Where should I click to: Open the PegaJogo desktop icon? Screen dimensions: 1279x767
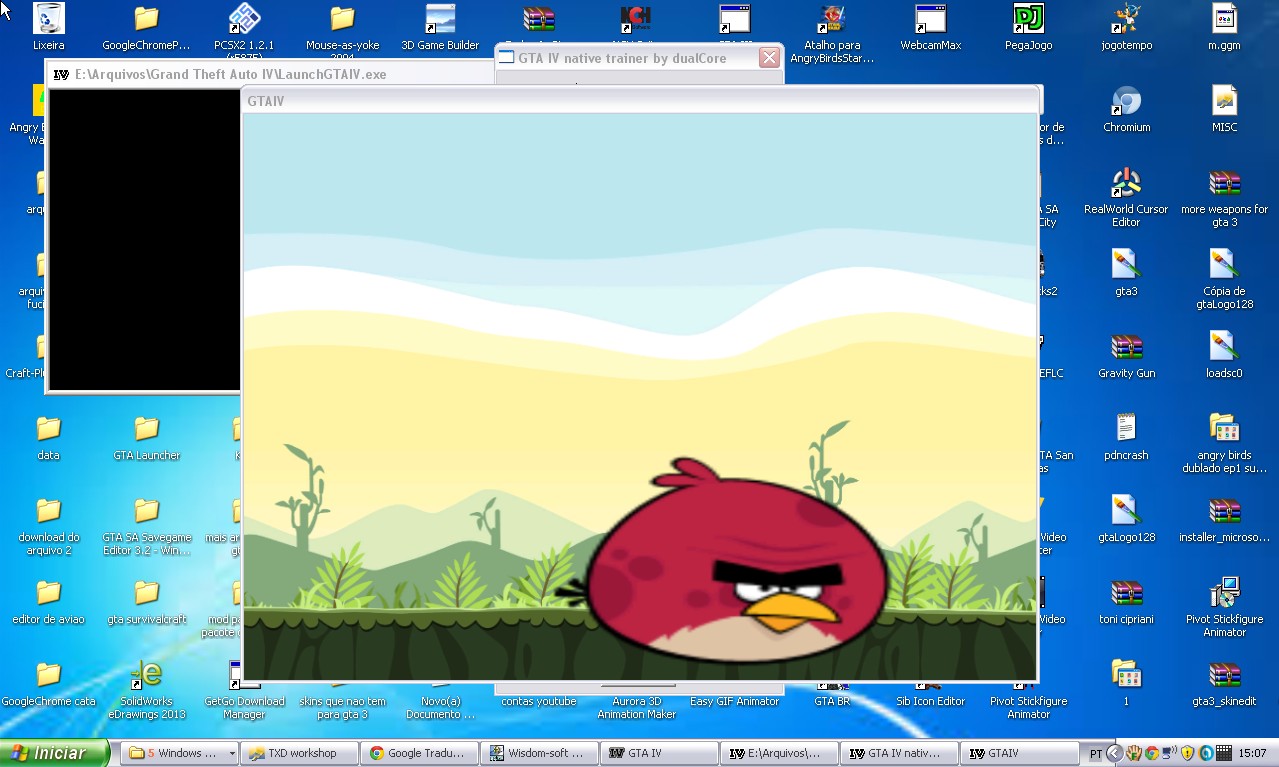[1028, 19]
